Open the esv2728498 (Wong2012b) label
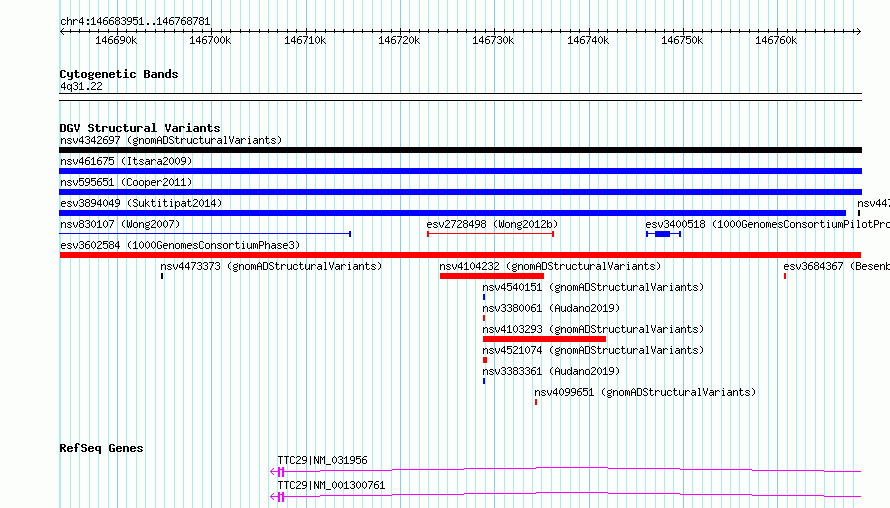Image resolution: width=890 pixels, height=508 pixels. [x=492, y=224]
